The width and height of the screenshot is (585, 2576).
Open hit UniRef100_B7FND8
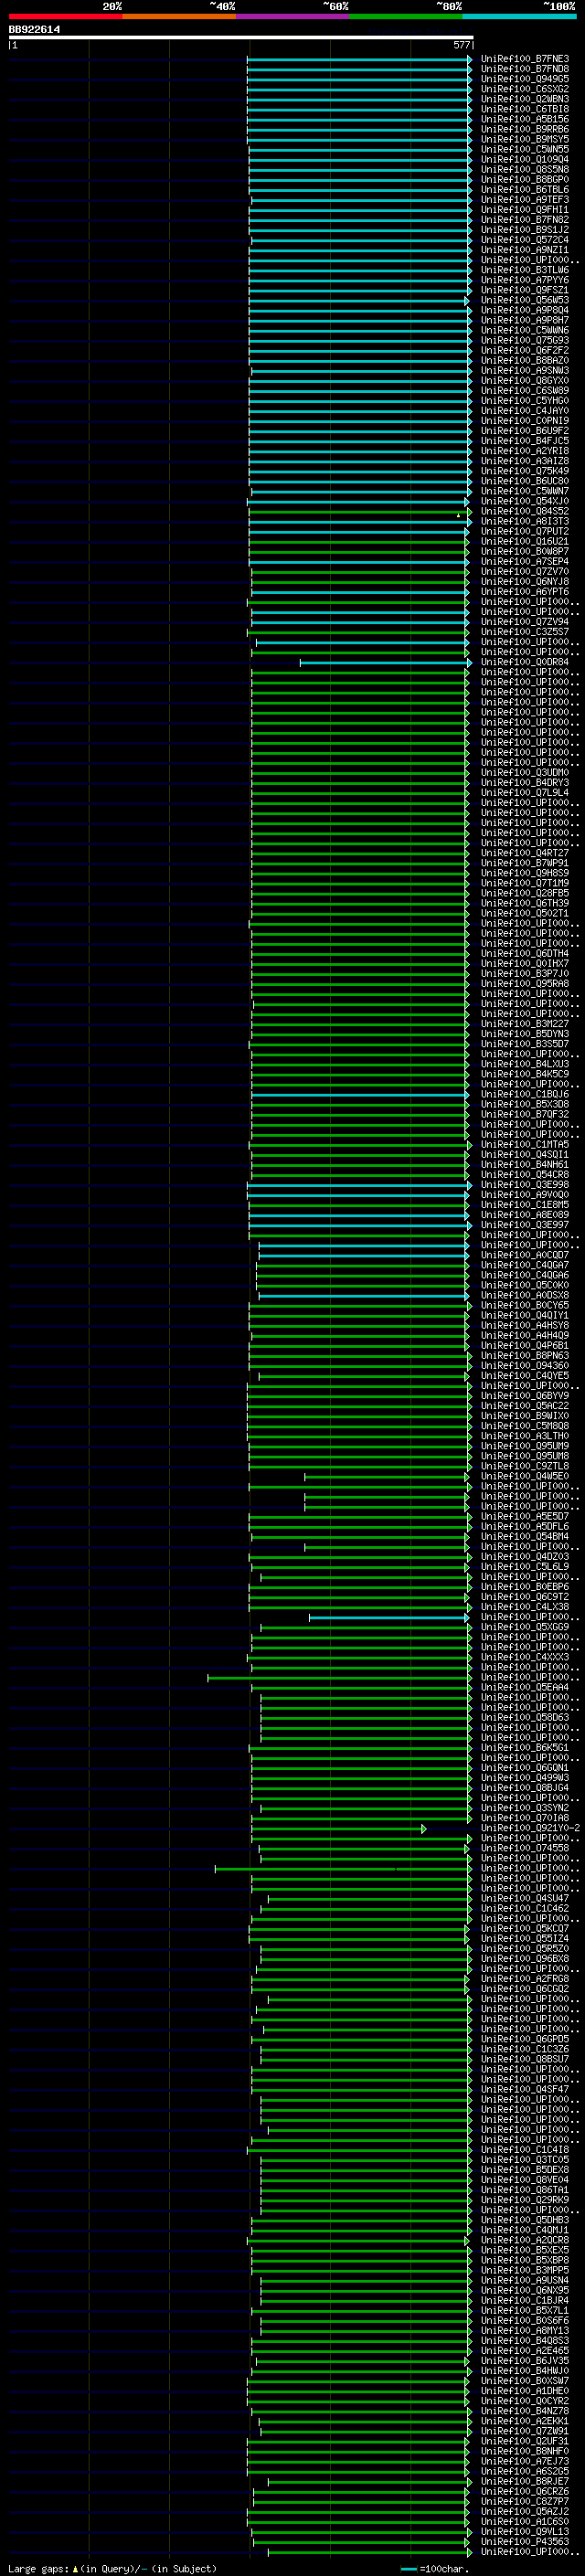point(525,69)
